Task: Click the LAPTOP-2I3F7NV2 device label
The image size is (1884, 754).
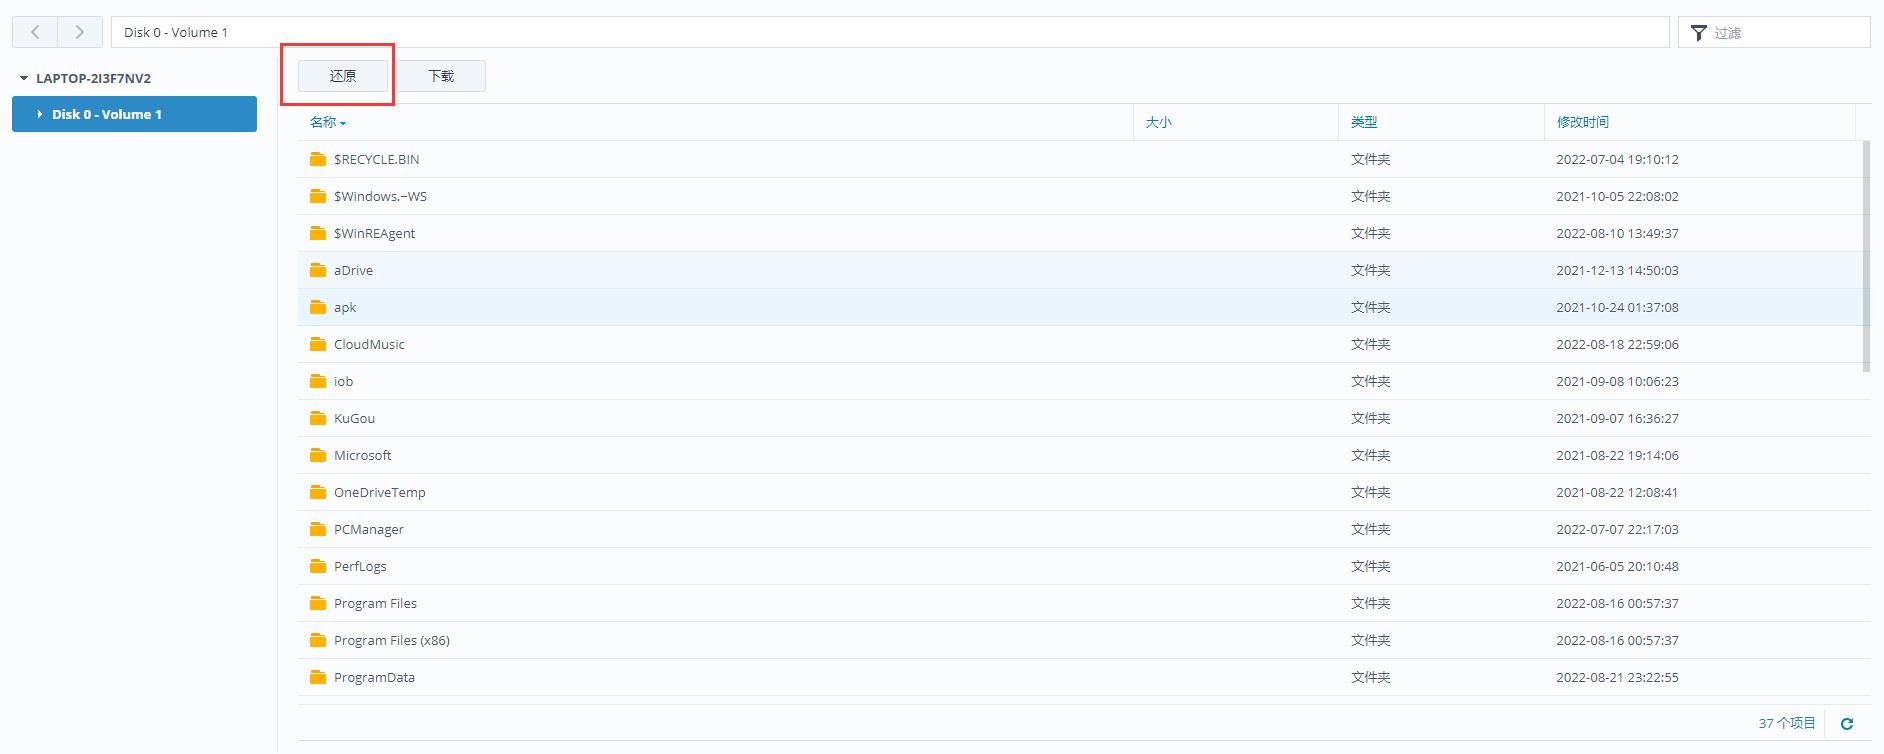Action: [94, 78]
